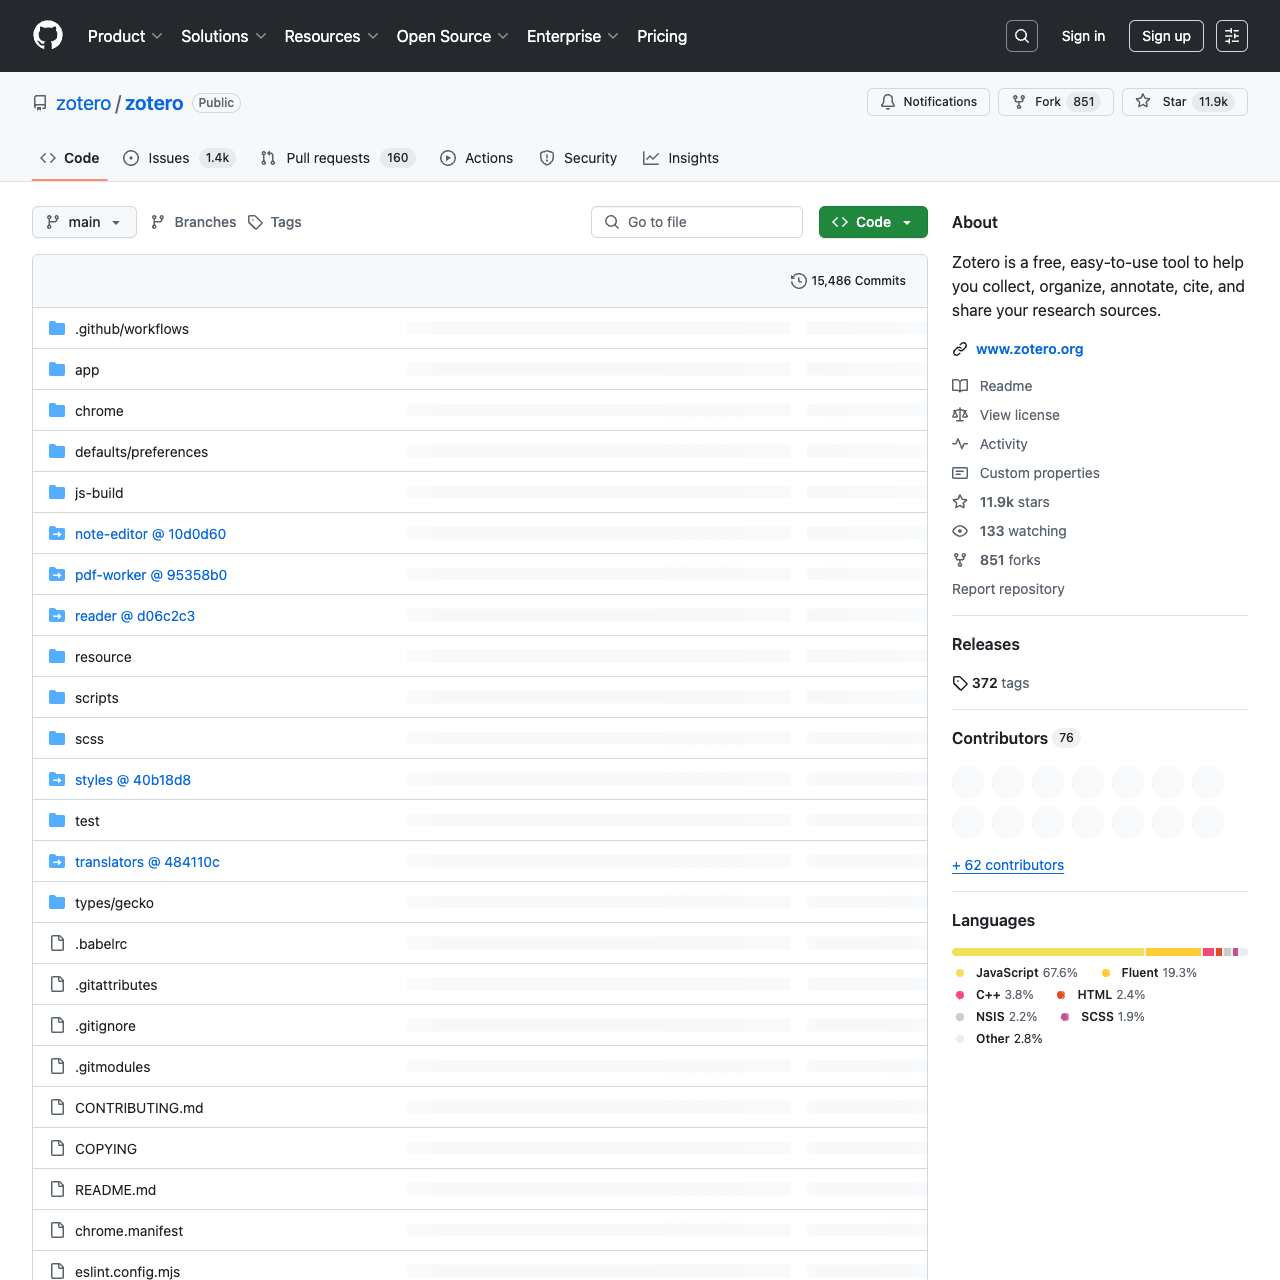Click the Fluent segment of languages bar
1280x1280 pixels.
click(x=1174, y=952)
